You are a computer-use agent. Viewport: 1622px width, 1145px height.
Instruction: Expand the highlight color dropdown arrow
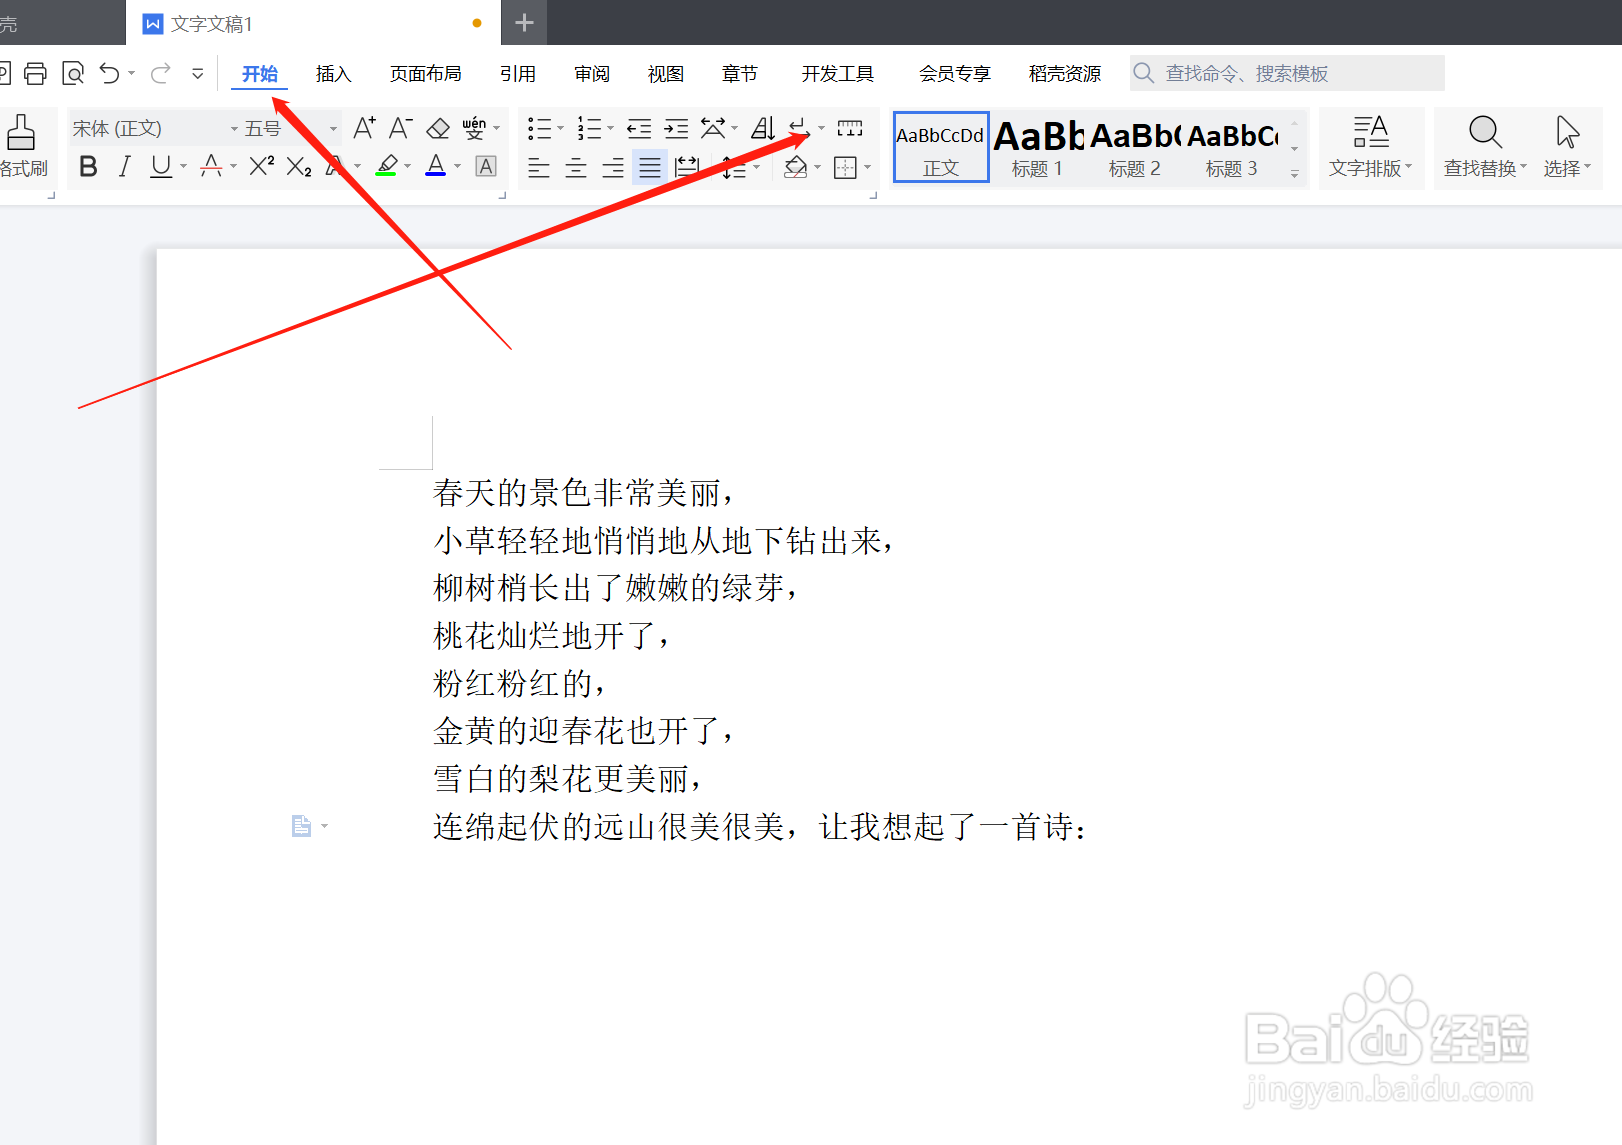[406, 167]
